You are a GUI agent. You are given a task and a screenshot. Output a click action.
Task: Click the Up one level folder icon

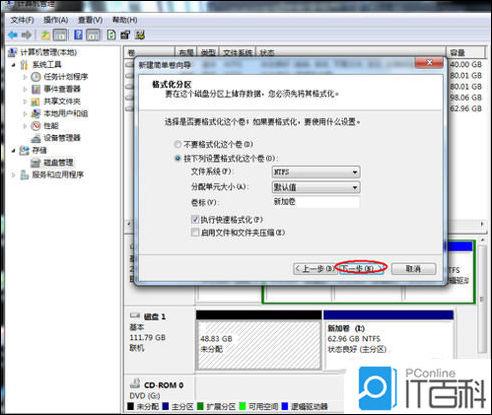click(45, 35)
